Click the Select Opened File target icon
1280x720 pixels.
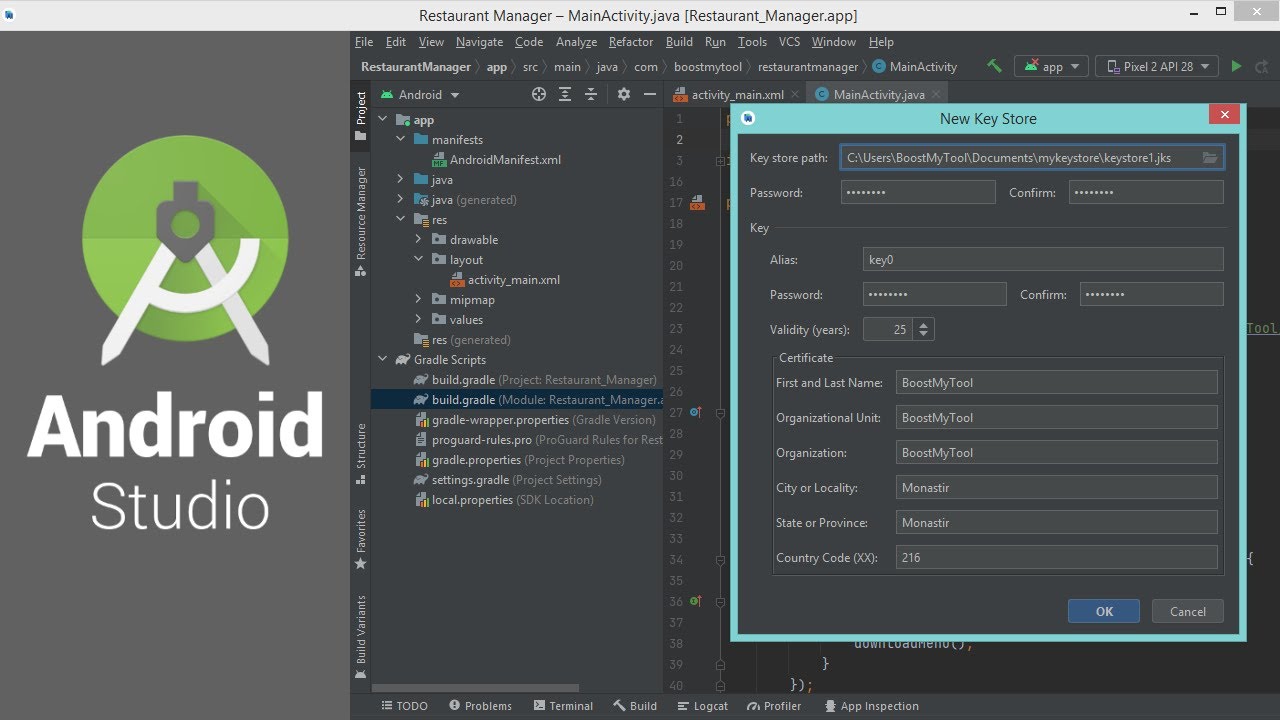(539, 94)
